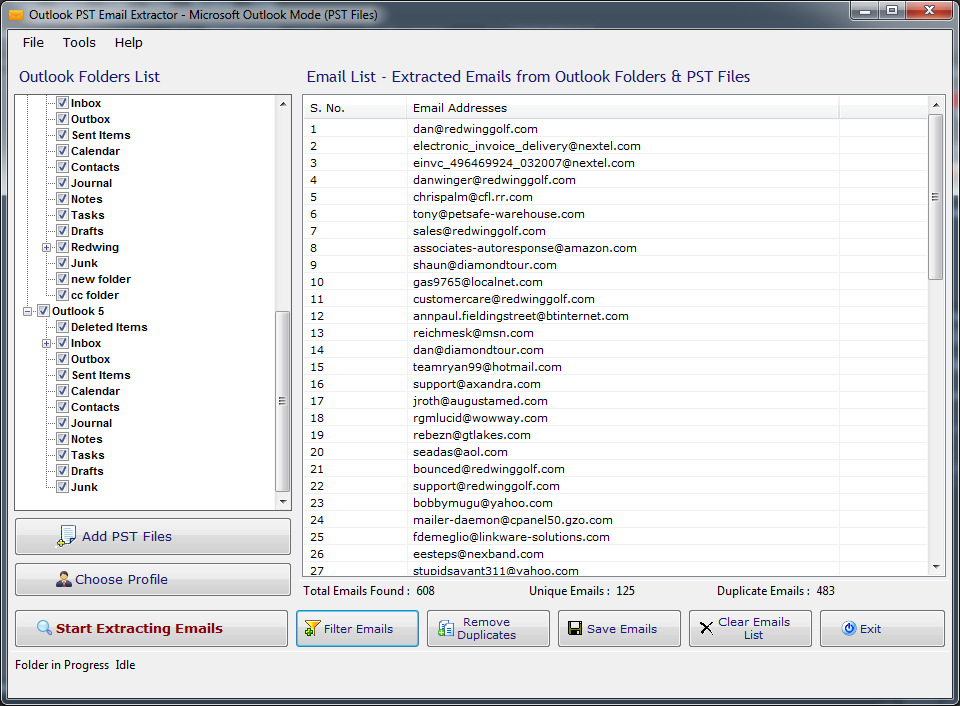
Task: Toggle the Deleted Items checkbox
Action: (62, 327)
